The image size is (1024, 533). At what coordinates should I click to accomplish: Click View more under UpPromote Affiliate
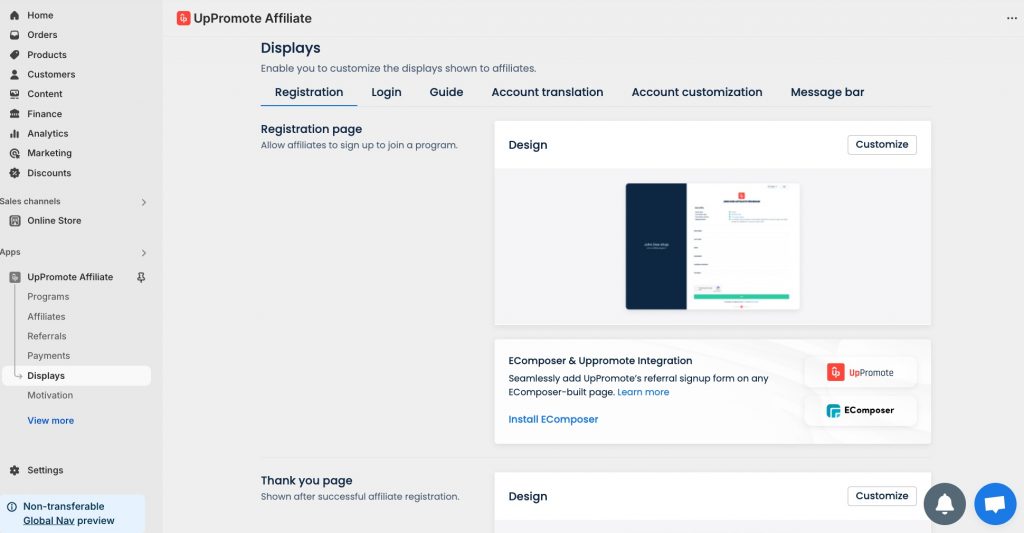(x=50, y=421)
